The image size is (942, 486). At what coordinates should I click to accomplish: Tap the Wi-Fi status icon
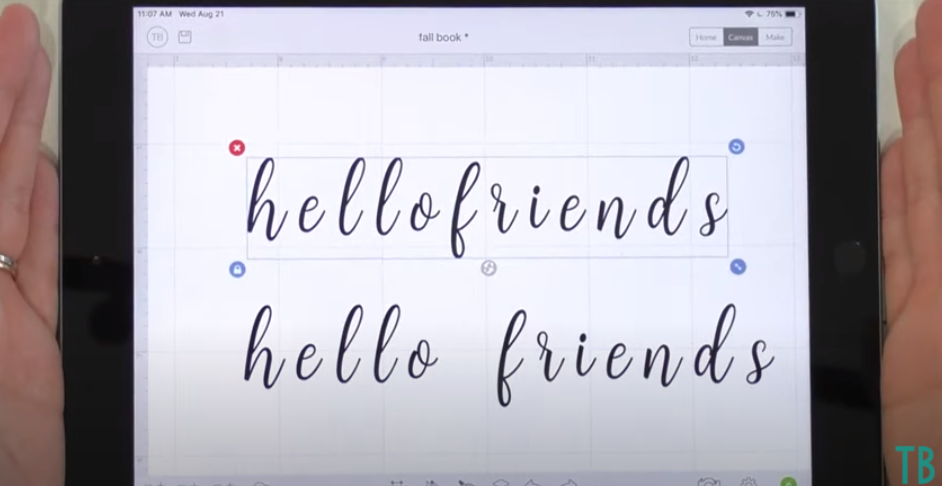point(749,14)
